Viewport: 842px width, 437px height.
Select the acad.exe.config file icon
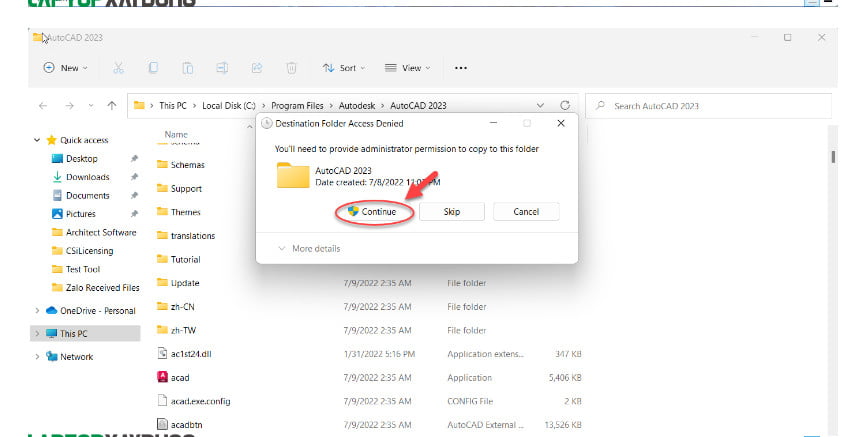click(x=162, y=401)
